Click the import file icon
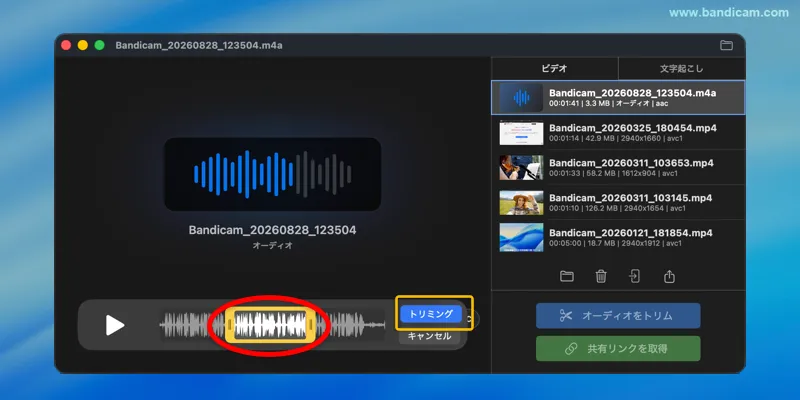 634,277
